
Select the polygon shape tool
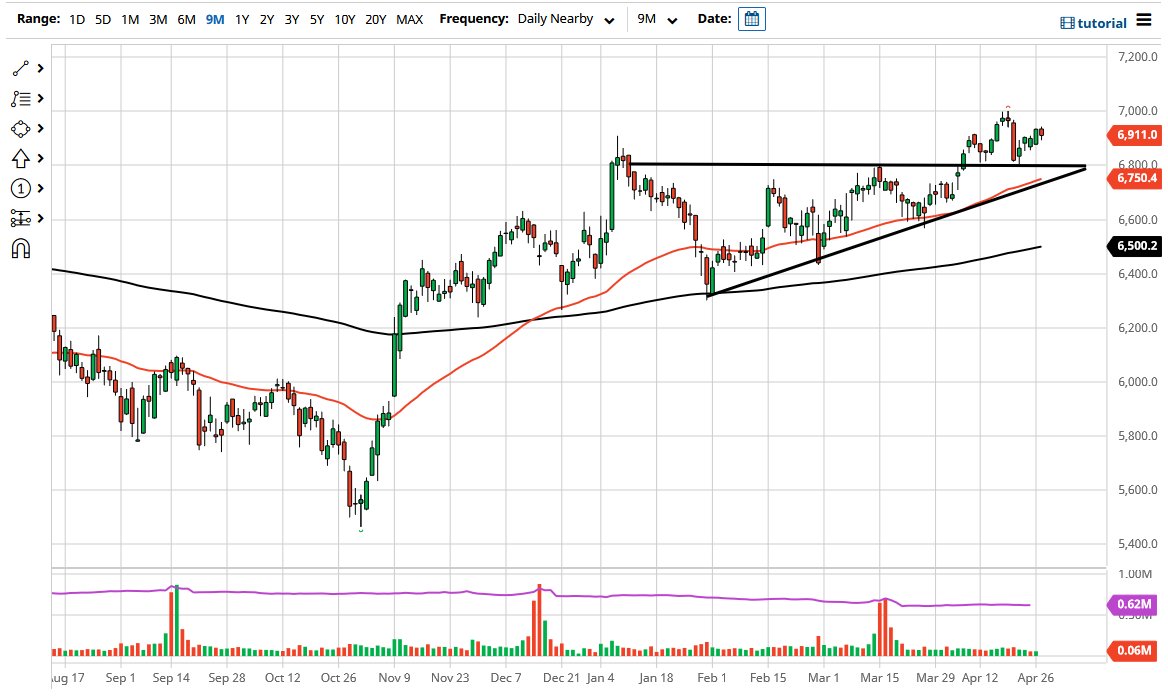(x=20, y=128)
